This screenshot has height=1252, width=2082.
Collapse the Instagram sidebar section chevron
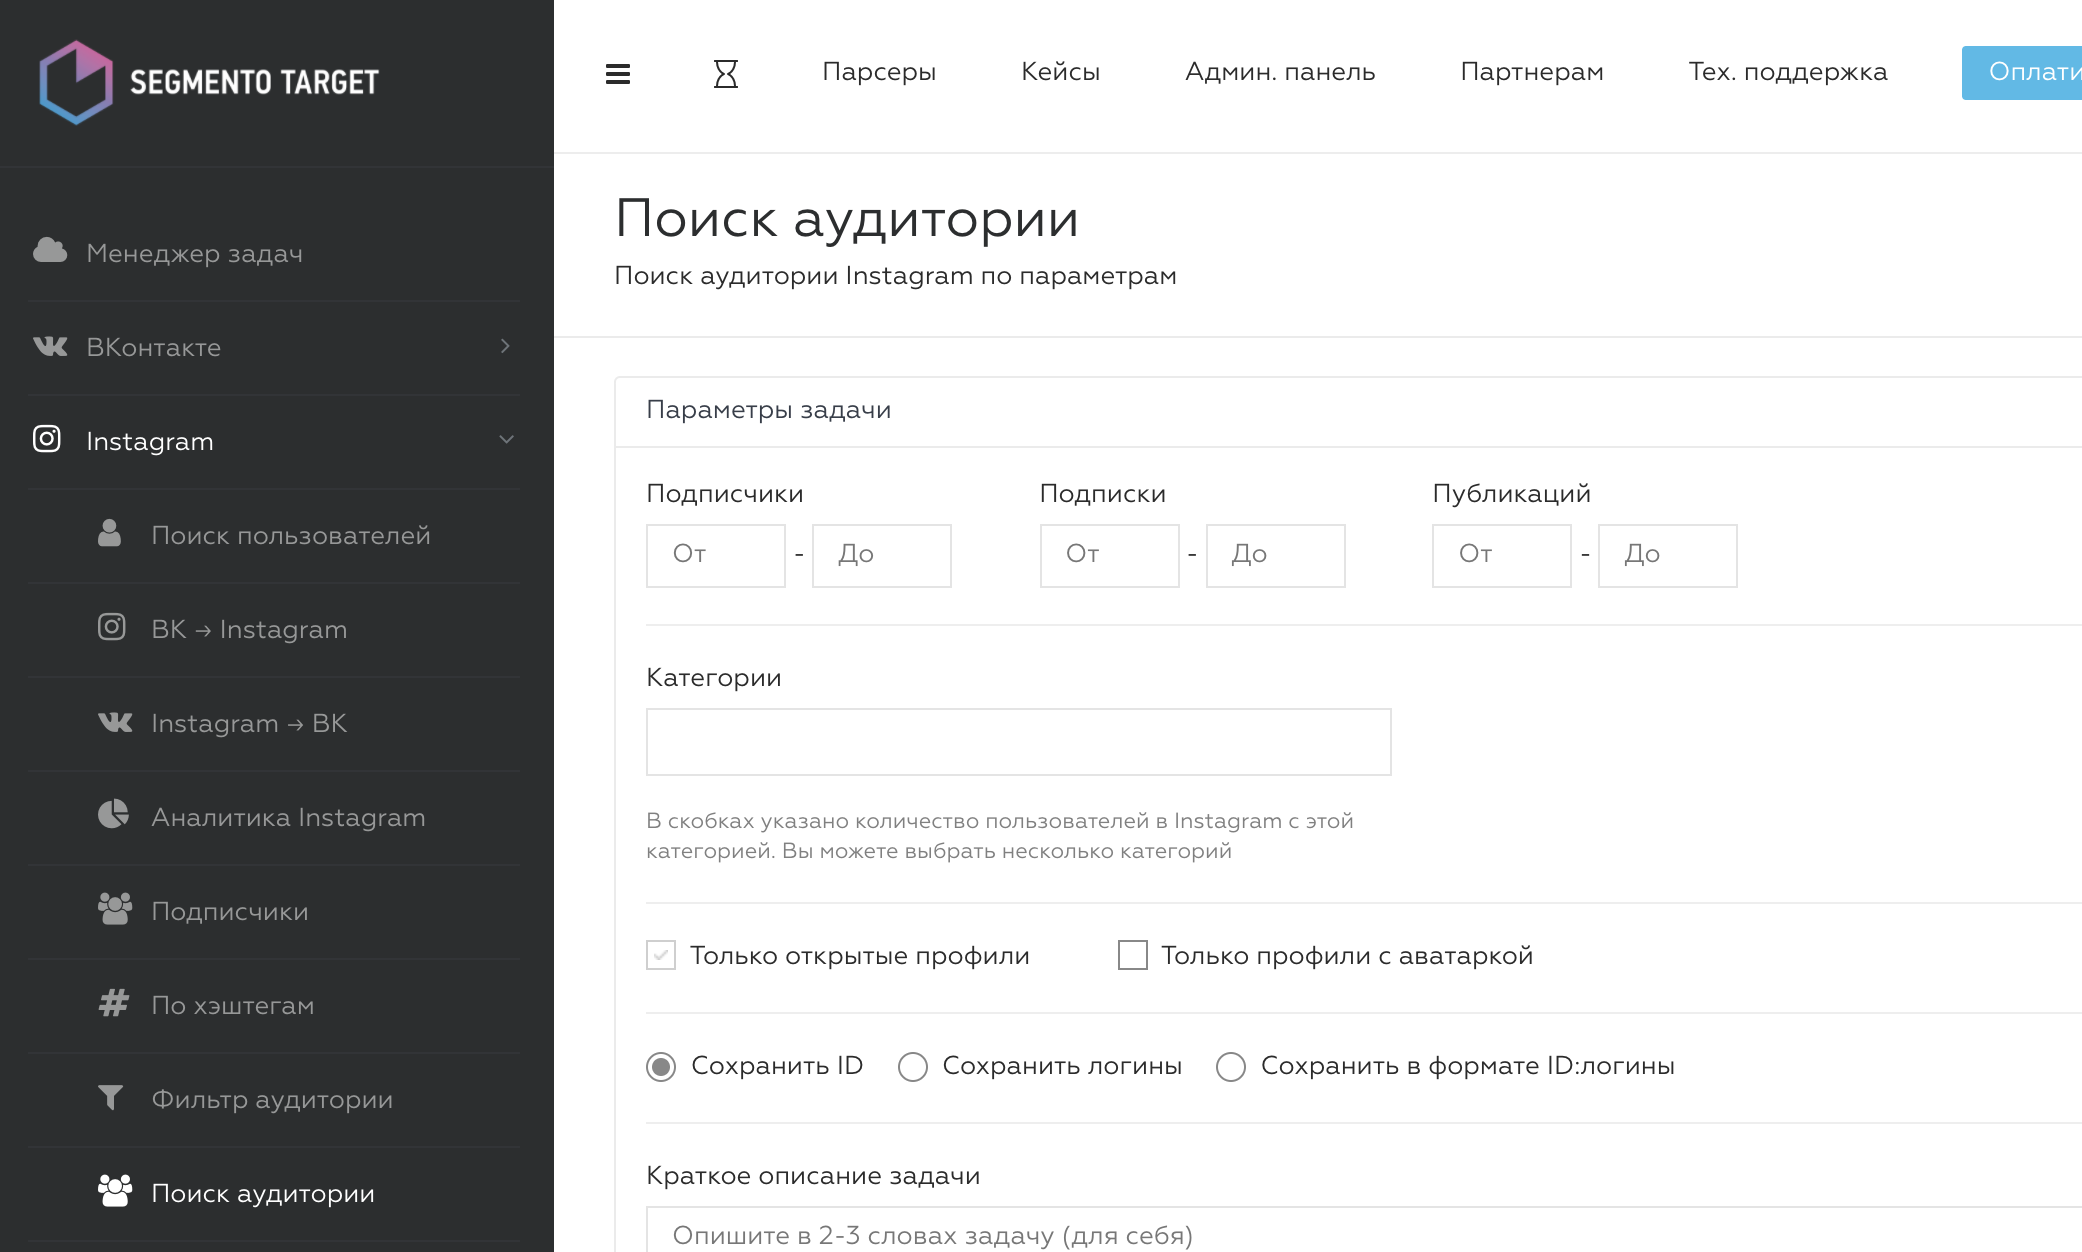(506, 440)
